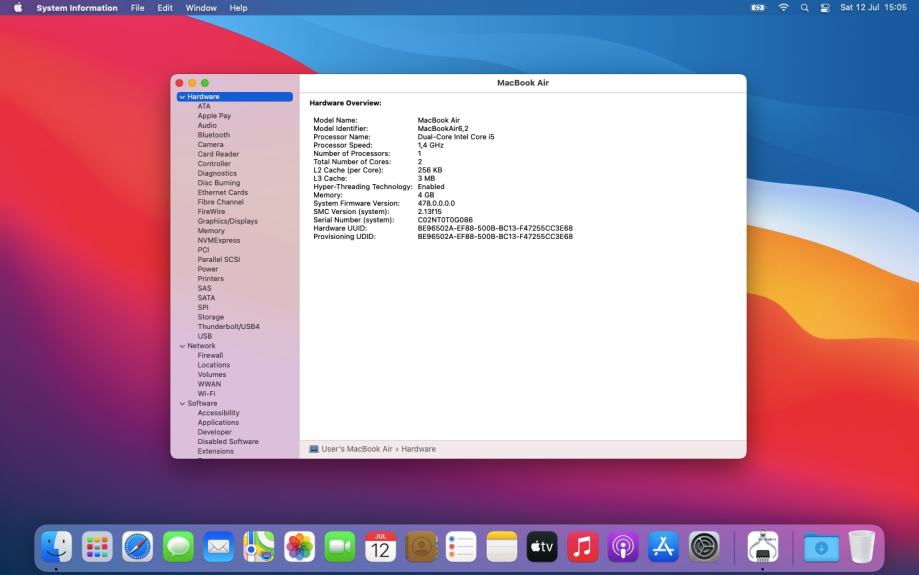The width and height of the screenshot is (919, 575).
Task: Open Control Center in menu bar
Action: [x=825, y=8]
